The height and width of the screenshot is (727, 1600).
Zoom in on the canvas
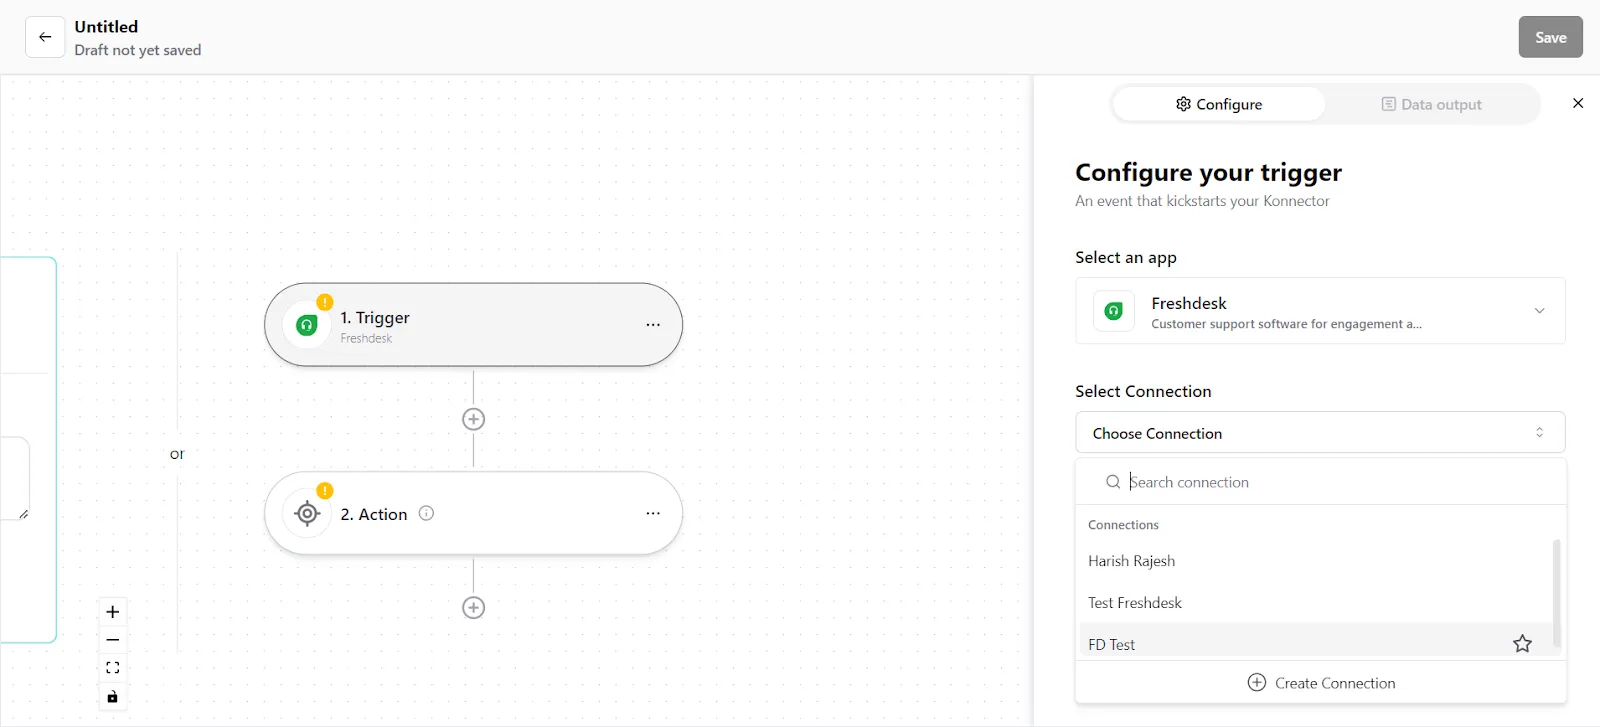click(113, 612)
